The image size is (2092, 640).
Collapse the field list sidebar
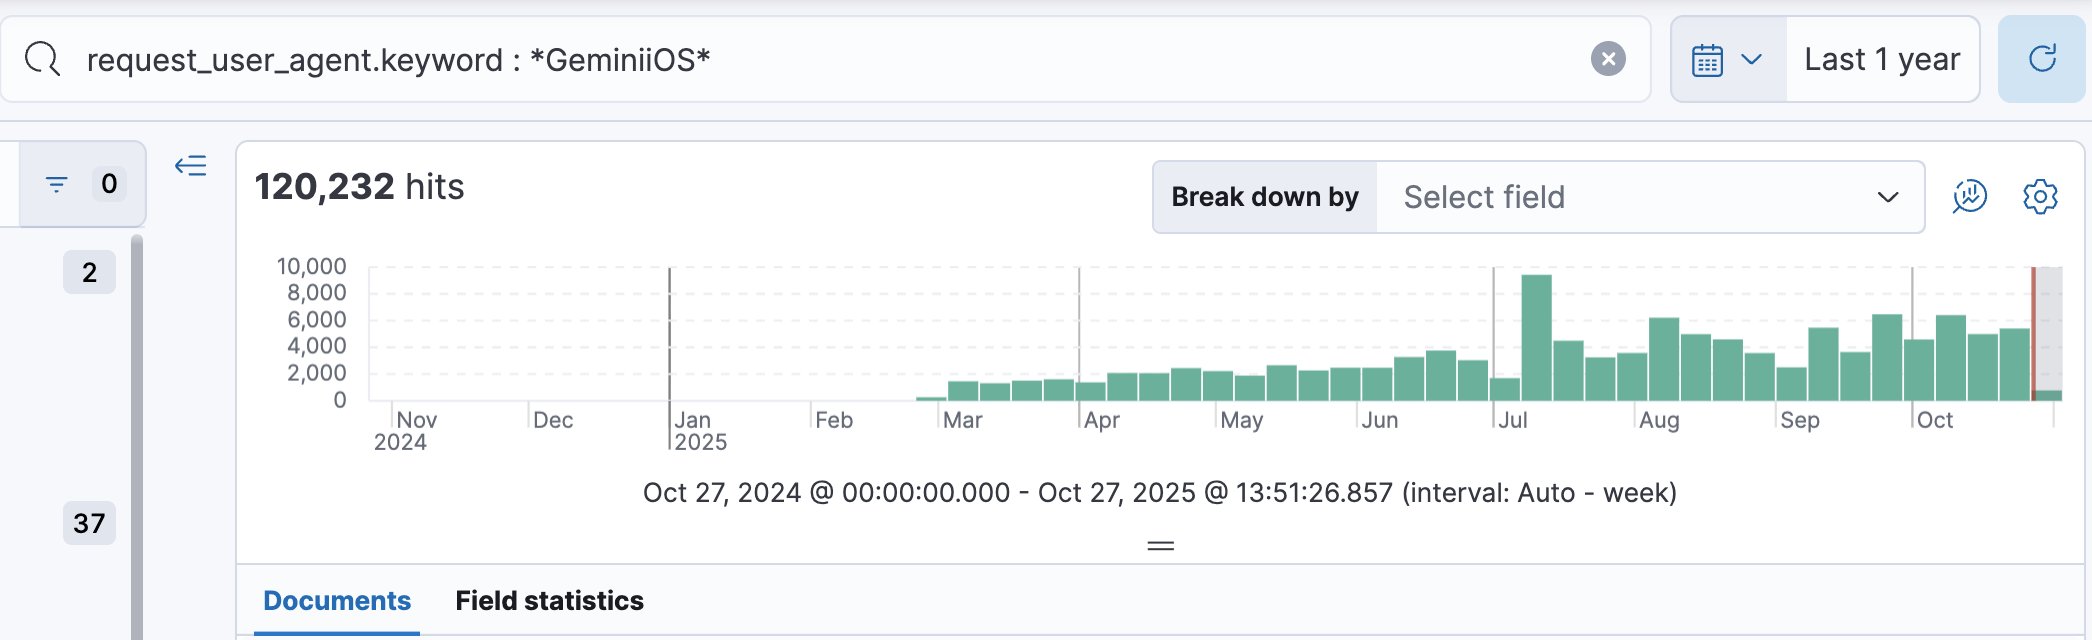(x=190, y=166)
